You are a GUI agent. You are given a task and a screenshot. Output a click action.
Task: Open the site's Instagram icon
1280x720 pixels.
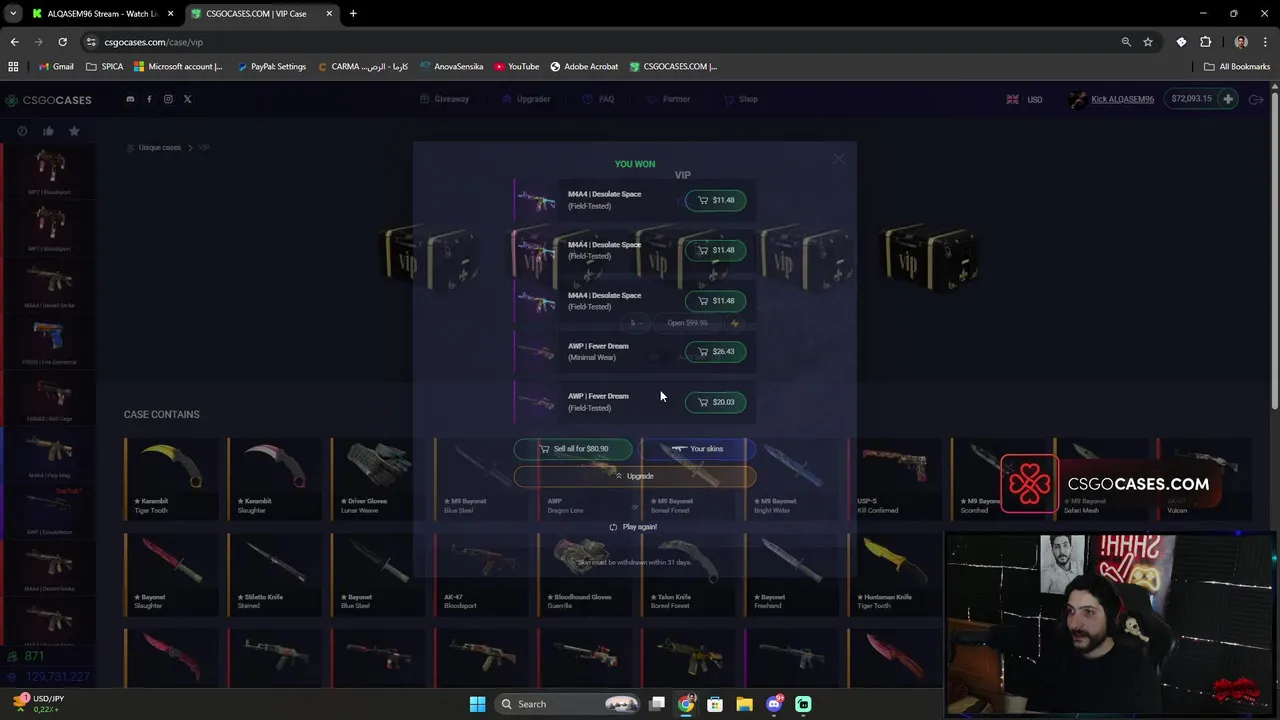coord(168,99)
